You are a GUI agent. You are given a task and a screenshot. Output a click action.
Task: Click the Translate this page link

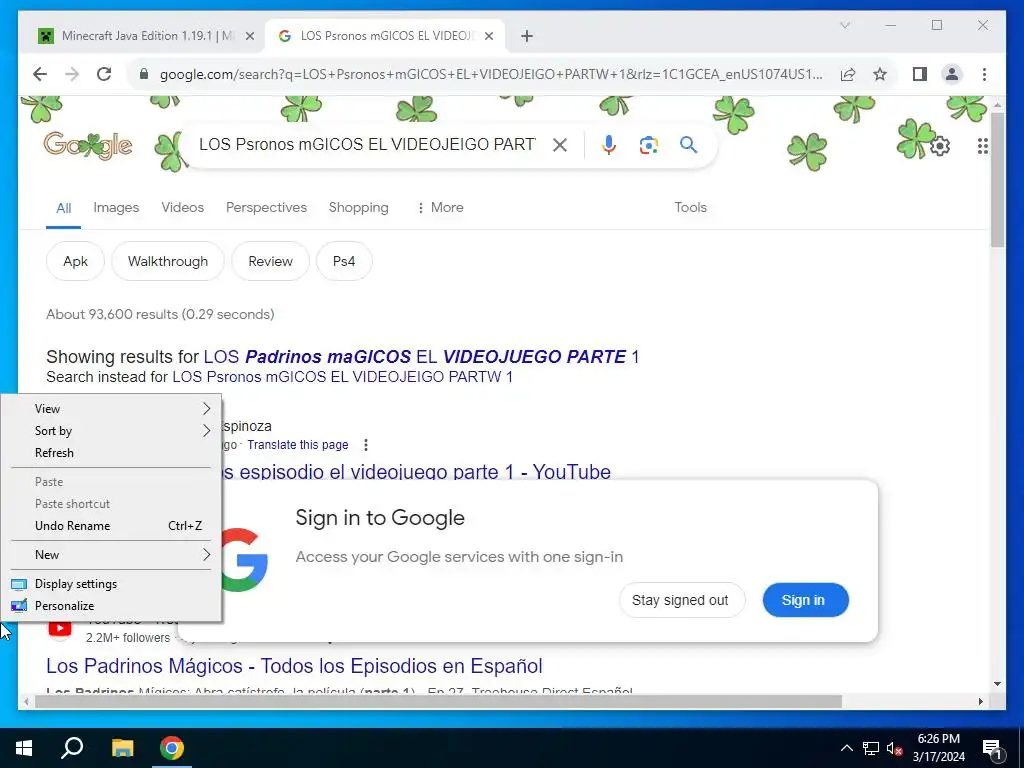(298, 445)
